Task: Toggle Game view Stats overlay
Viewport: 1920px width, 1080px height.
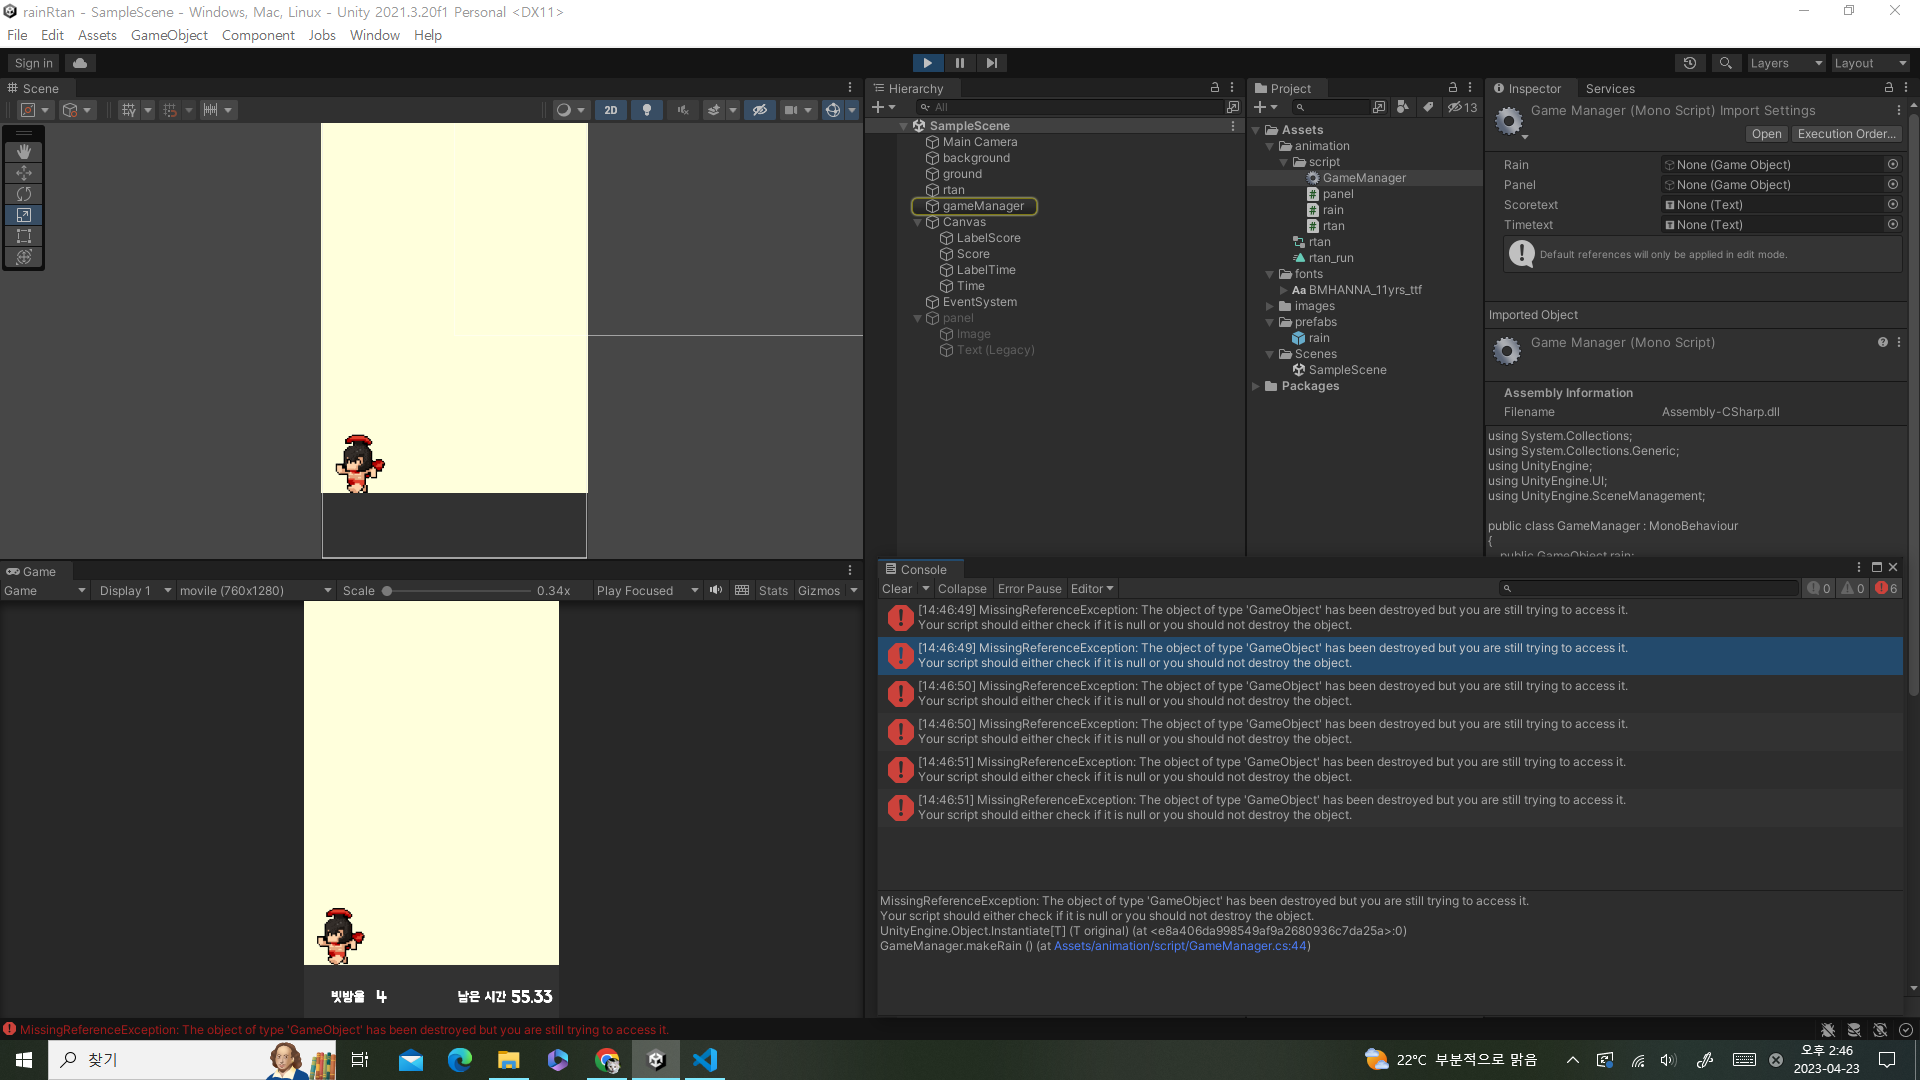Action: [x=773, y=591]
